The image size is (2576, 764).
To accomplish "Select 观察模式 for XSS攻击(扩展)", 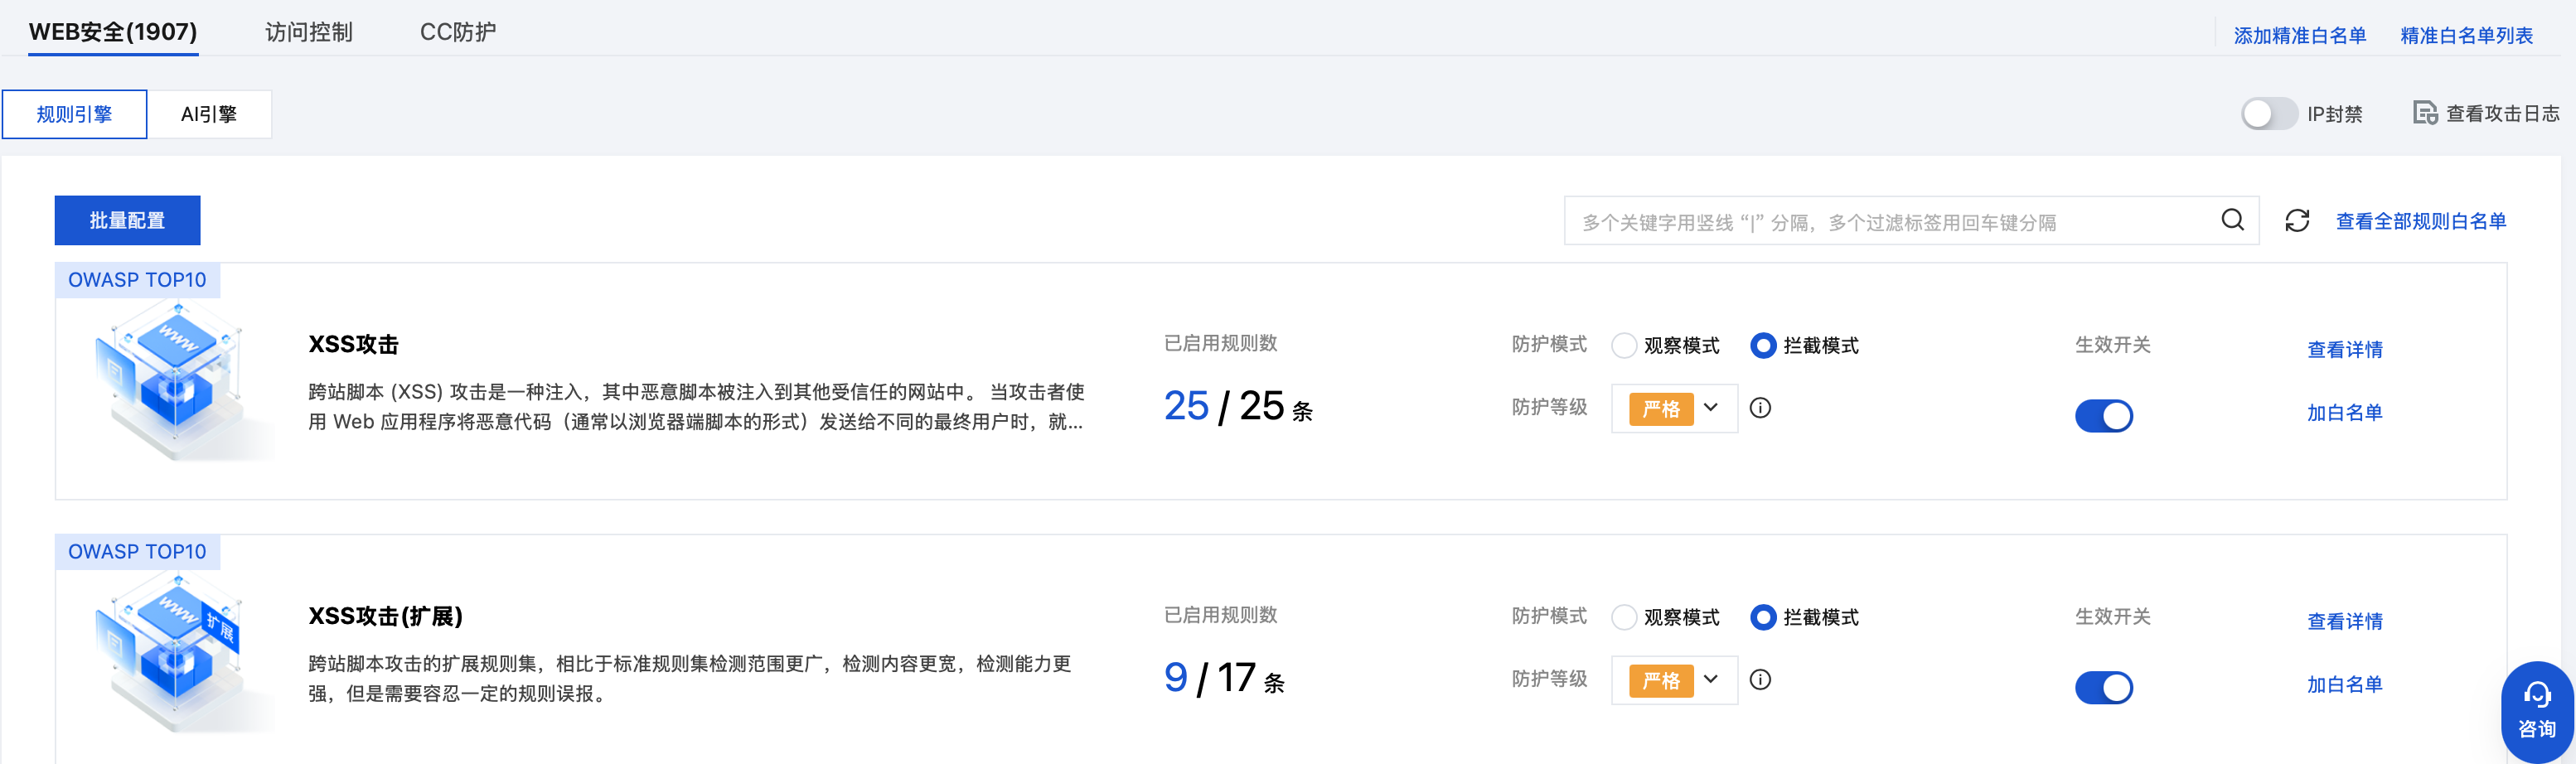I will 1625,618.
